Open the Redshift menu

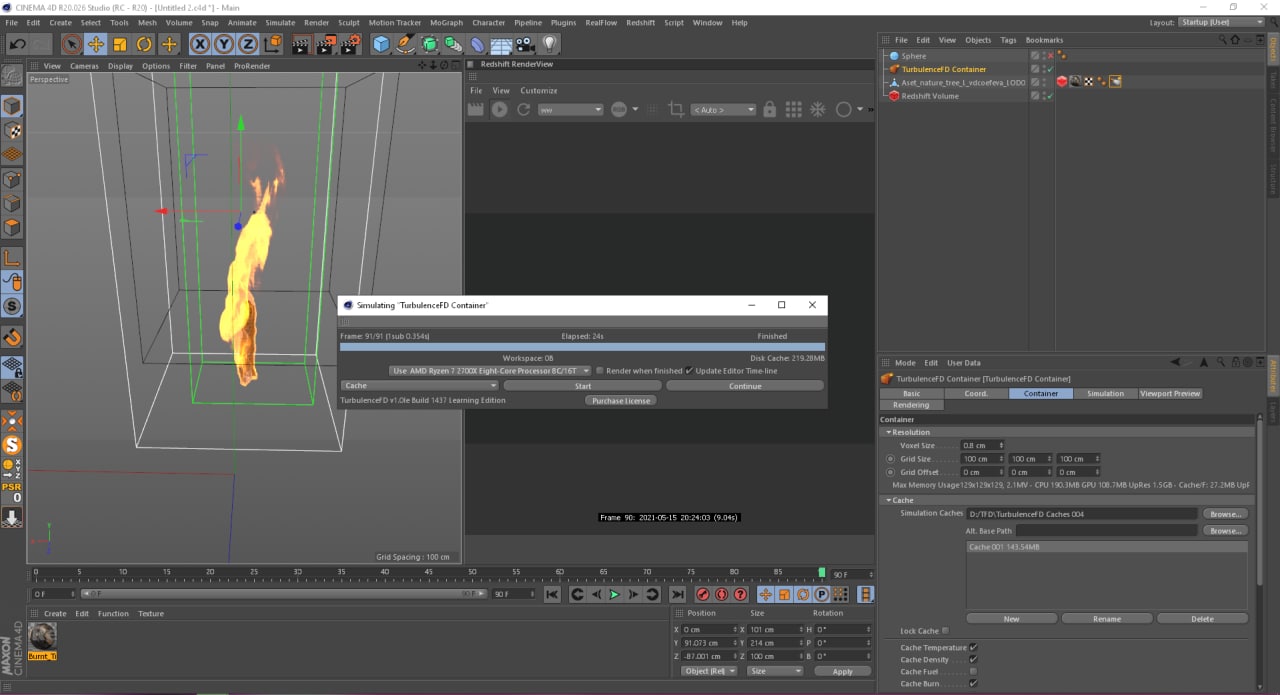click(x=641, y=22)
